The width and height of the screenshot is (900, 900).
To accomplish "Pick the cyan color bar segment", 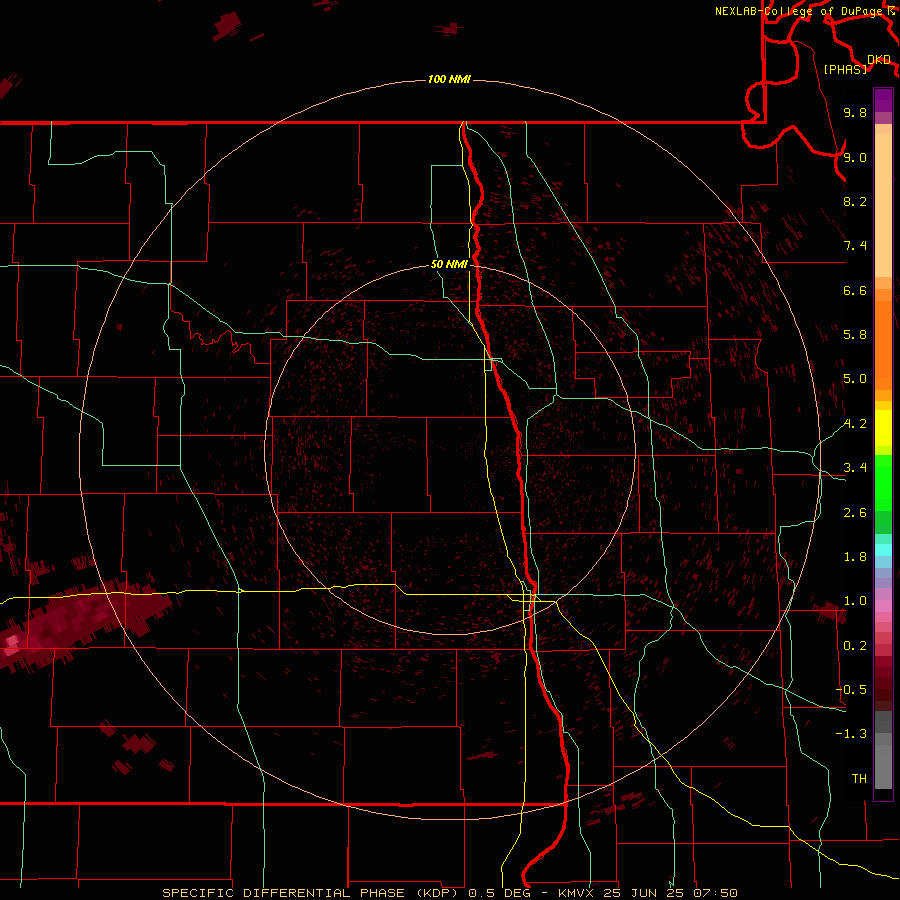I will click(x=883, y=550).
